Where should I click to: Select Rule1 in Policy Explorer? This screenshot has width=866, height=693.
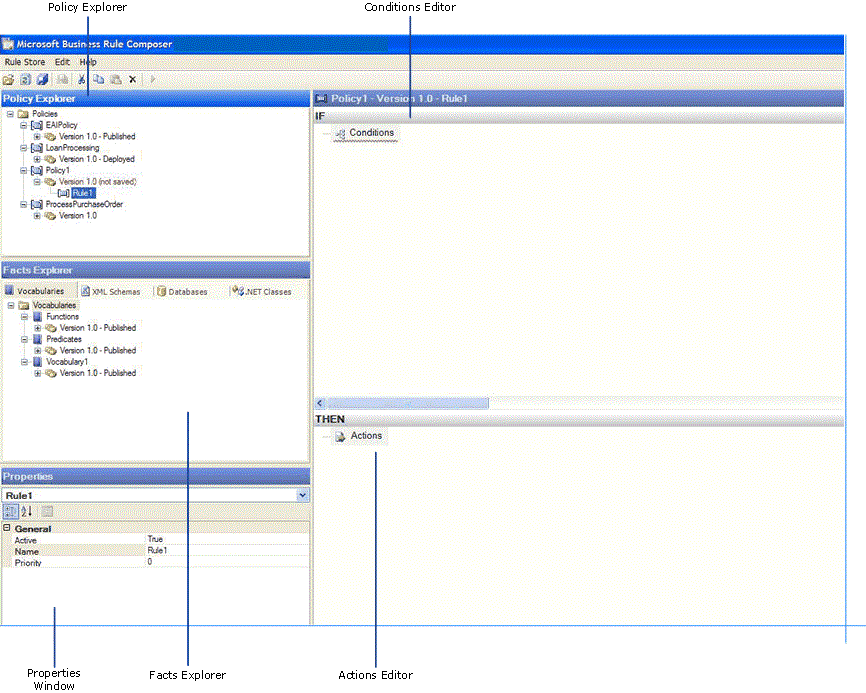[x=83, y=193]
